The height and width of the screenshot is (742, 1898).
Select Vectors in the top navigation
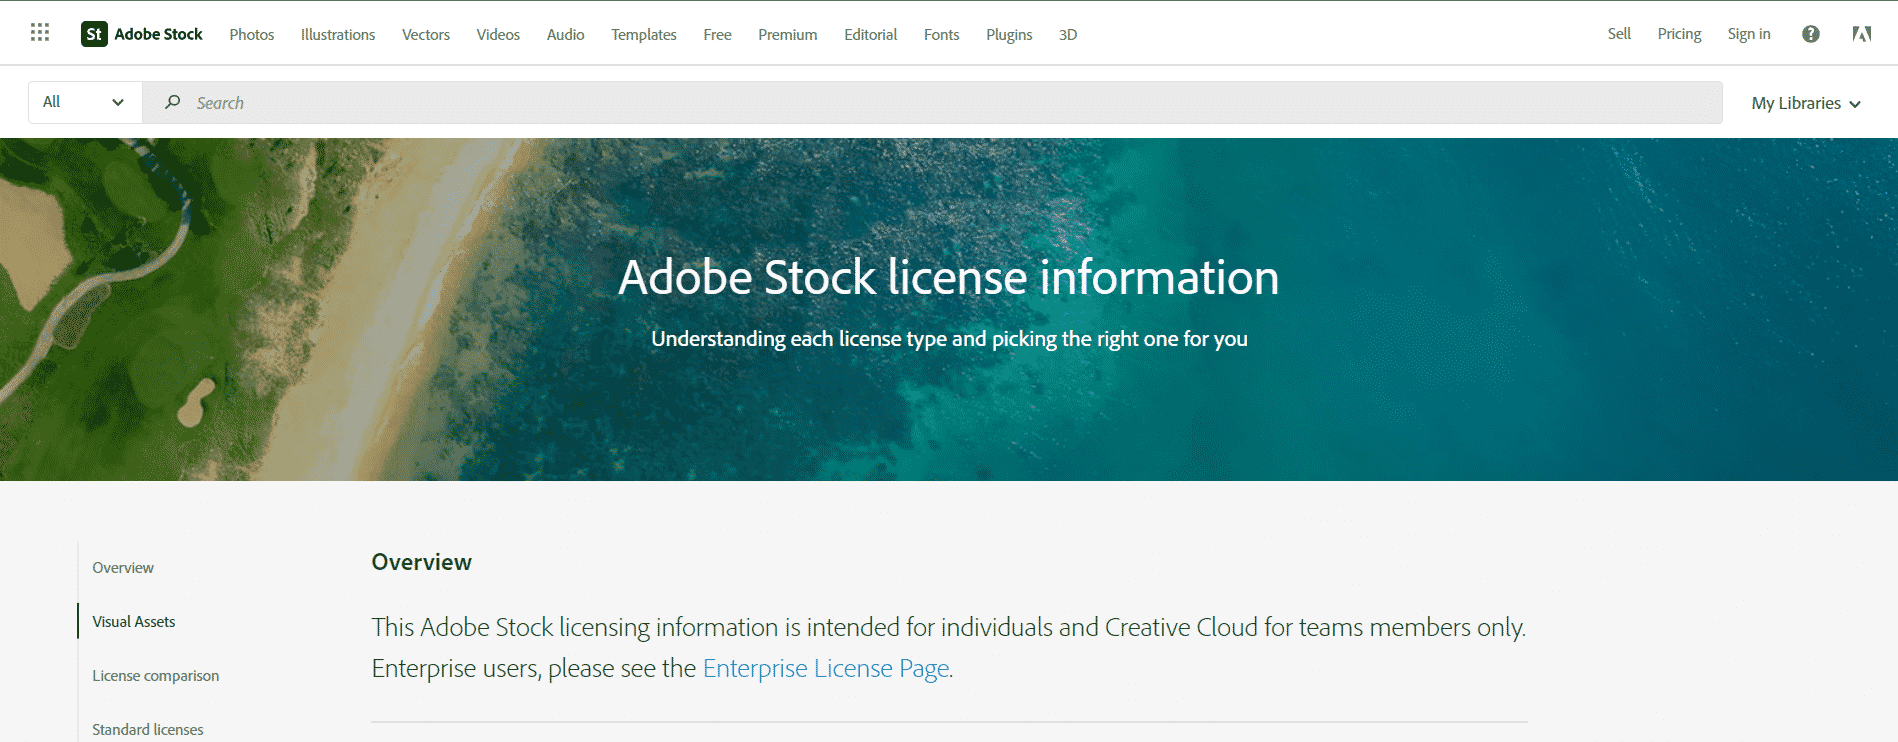tap(426, 35)
